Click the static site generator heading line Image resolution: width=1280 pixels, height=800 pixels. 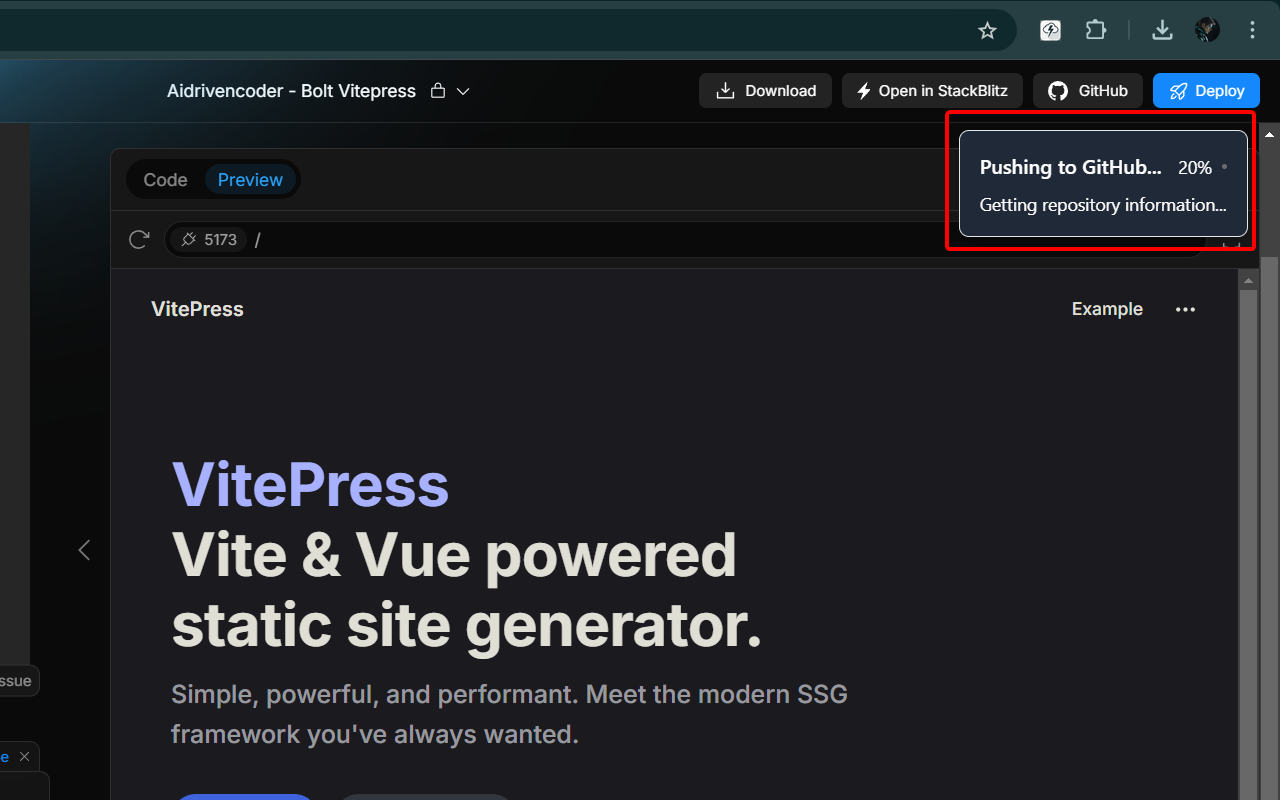467,625
